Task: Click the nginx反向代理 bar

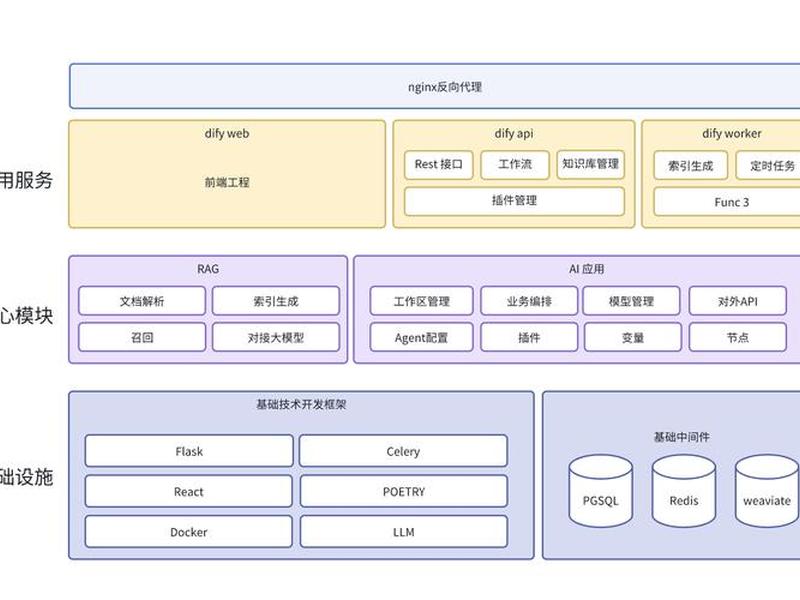Action: click(x=435, y=86)
